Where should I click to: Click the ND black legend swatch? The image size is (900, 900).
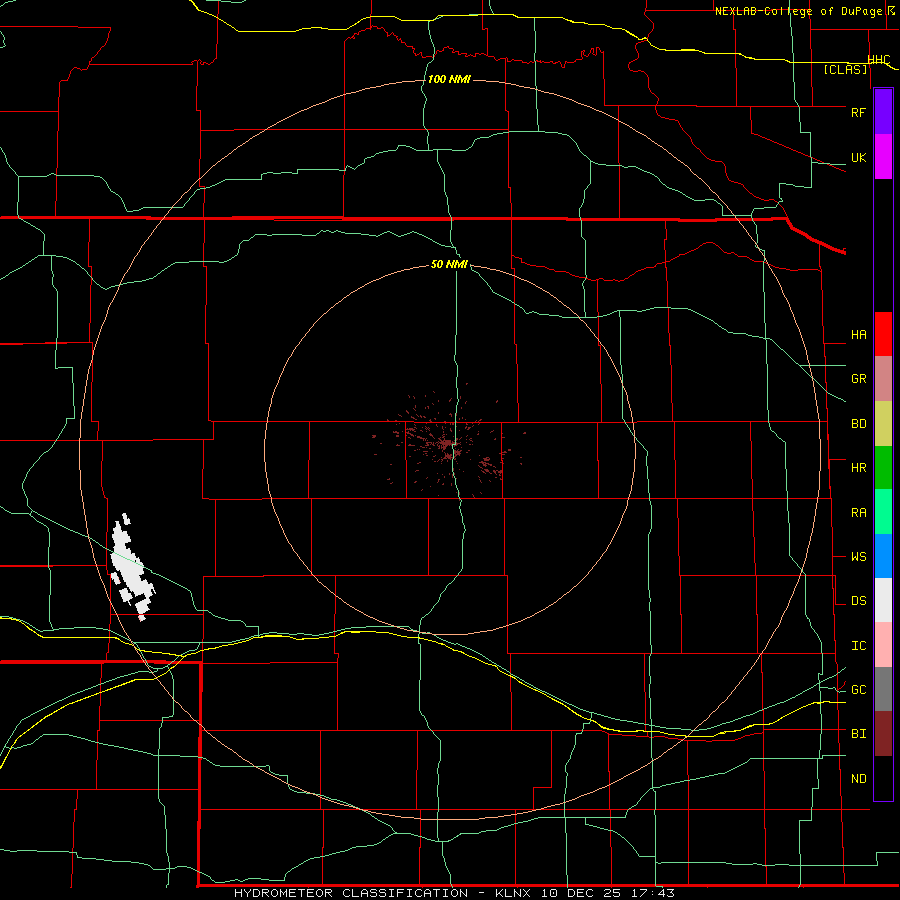[x=883, y=778]
